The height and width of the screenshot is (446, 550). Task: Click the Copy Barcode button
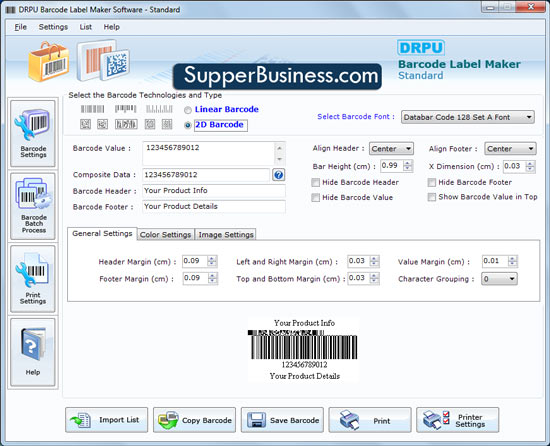point(194,420)
